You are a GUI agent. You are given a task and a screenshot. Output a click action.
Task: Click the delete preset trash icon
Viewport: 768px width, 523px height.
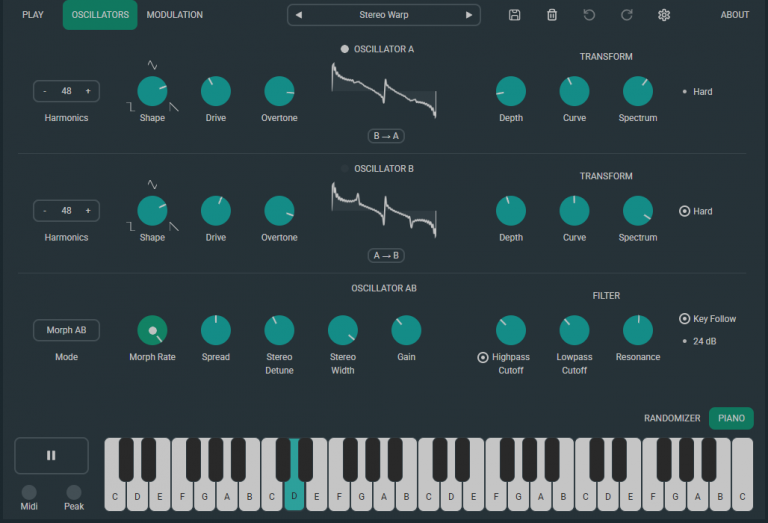click(x=551, y=15)
